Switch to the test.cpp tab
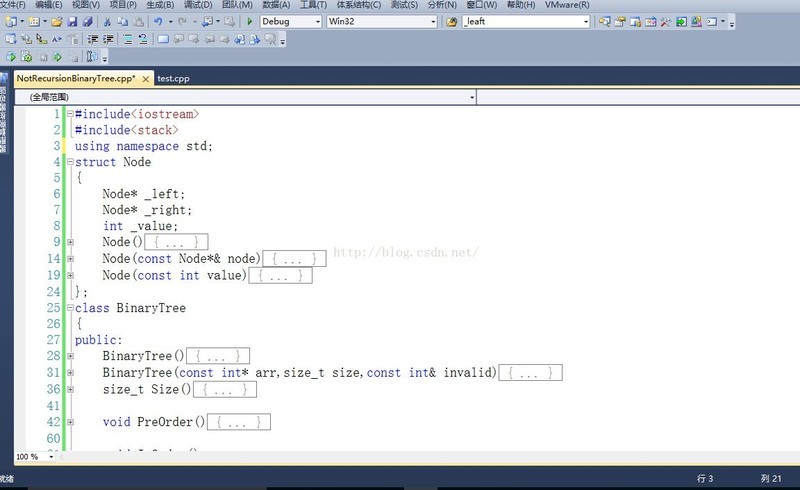The height and width of the screenshot is (490, 800). 173,79
